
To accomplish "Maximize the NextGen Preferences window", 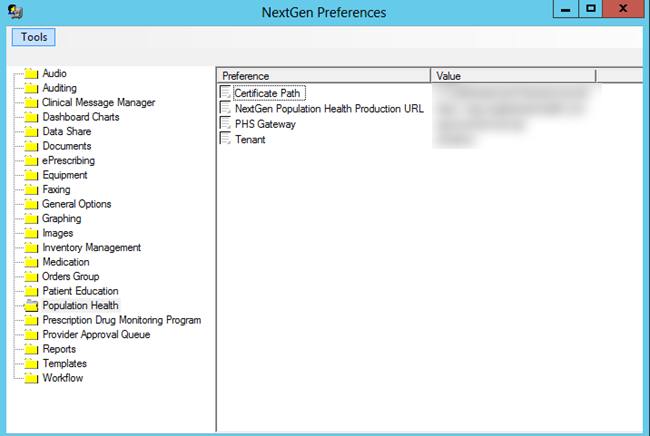I will (590, 9).
